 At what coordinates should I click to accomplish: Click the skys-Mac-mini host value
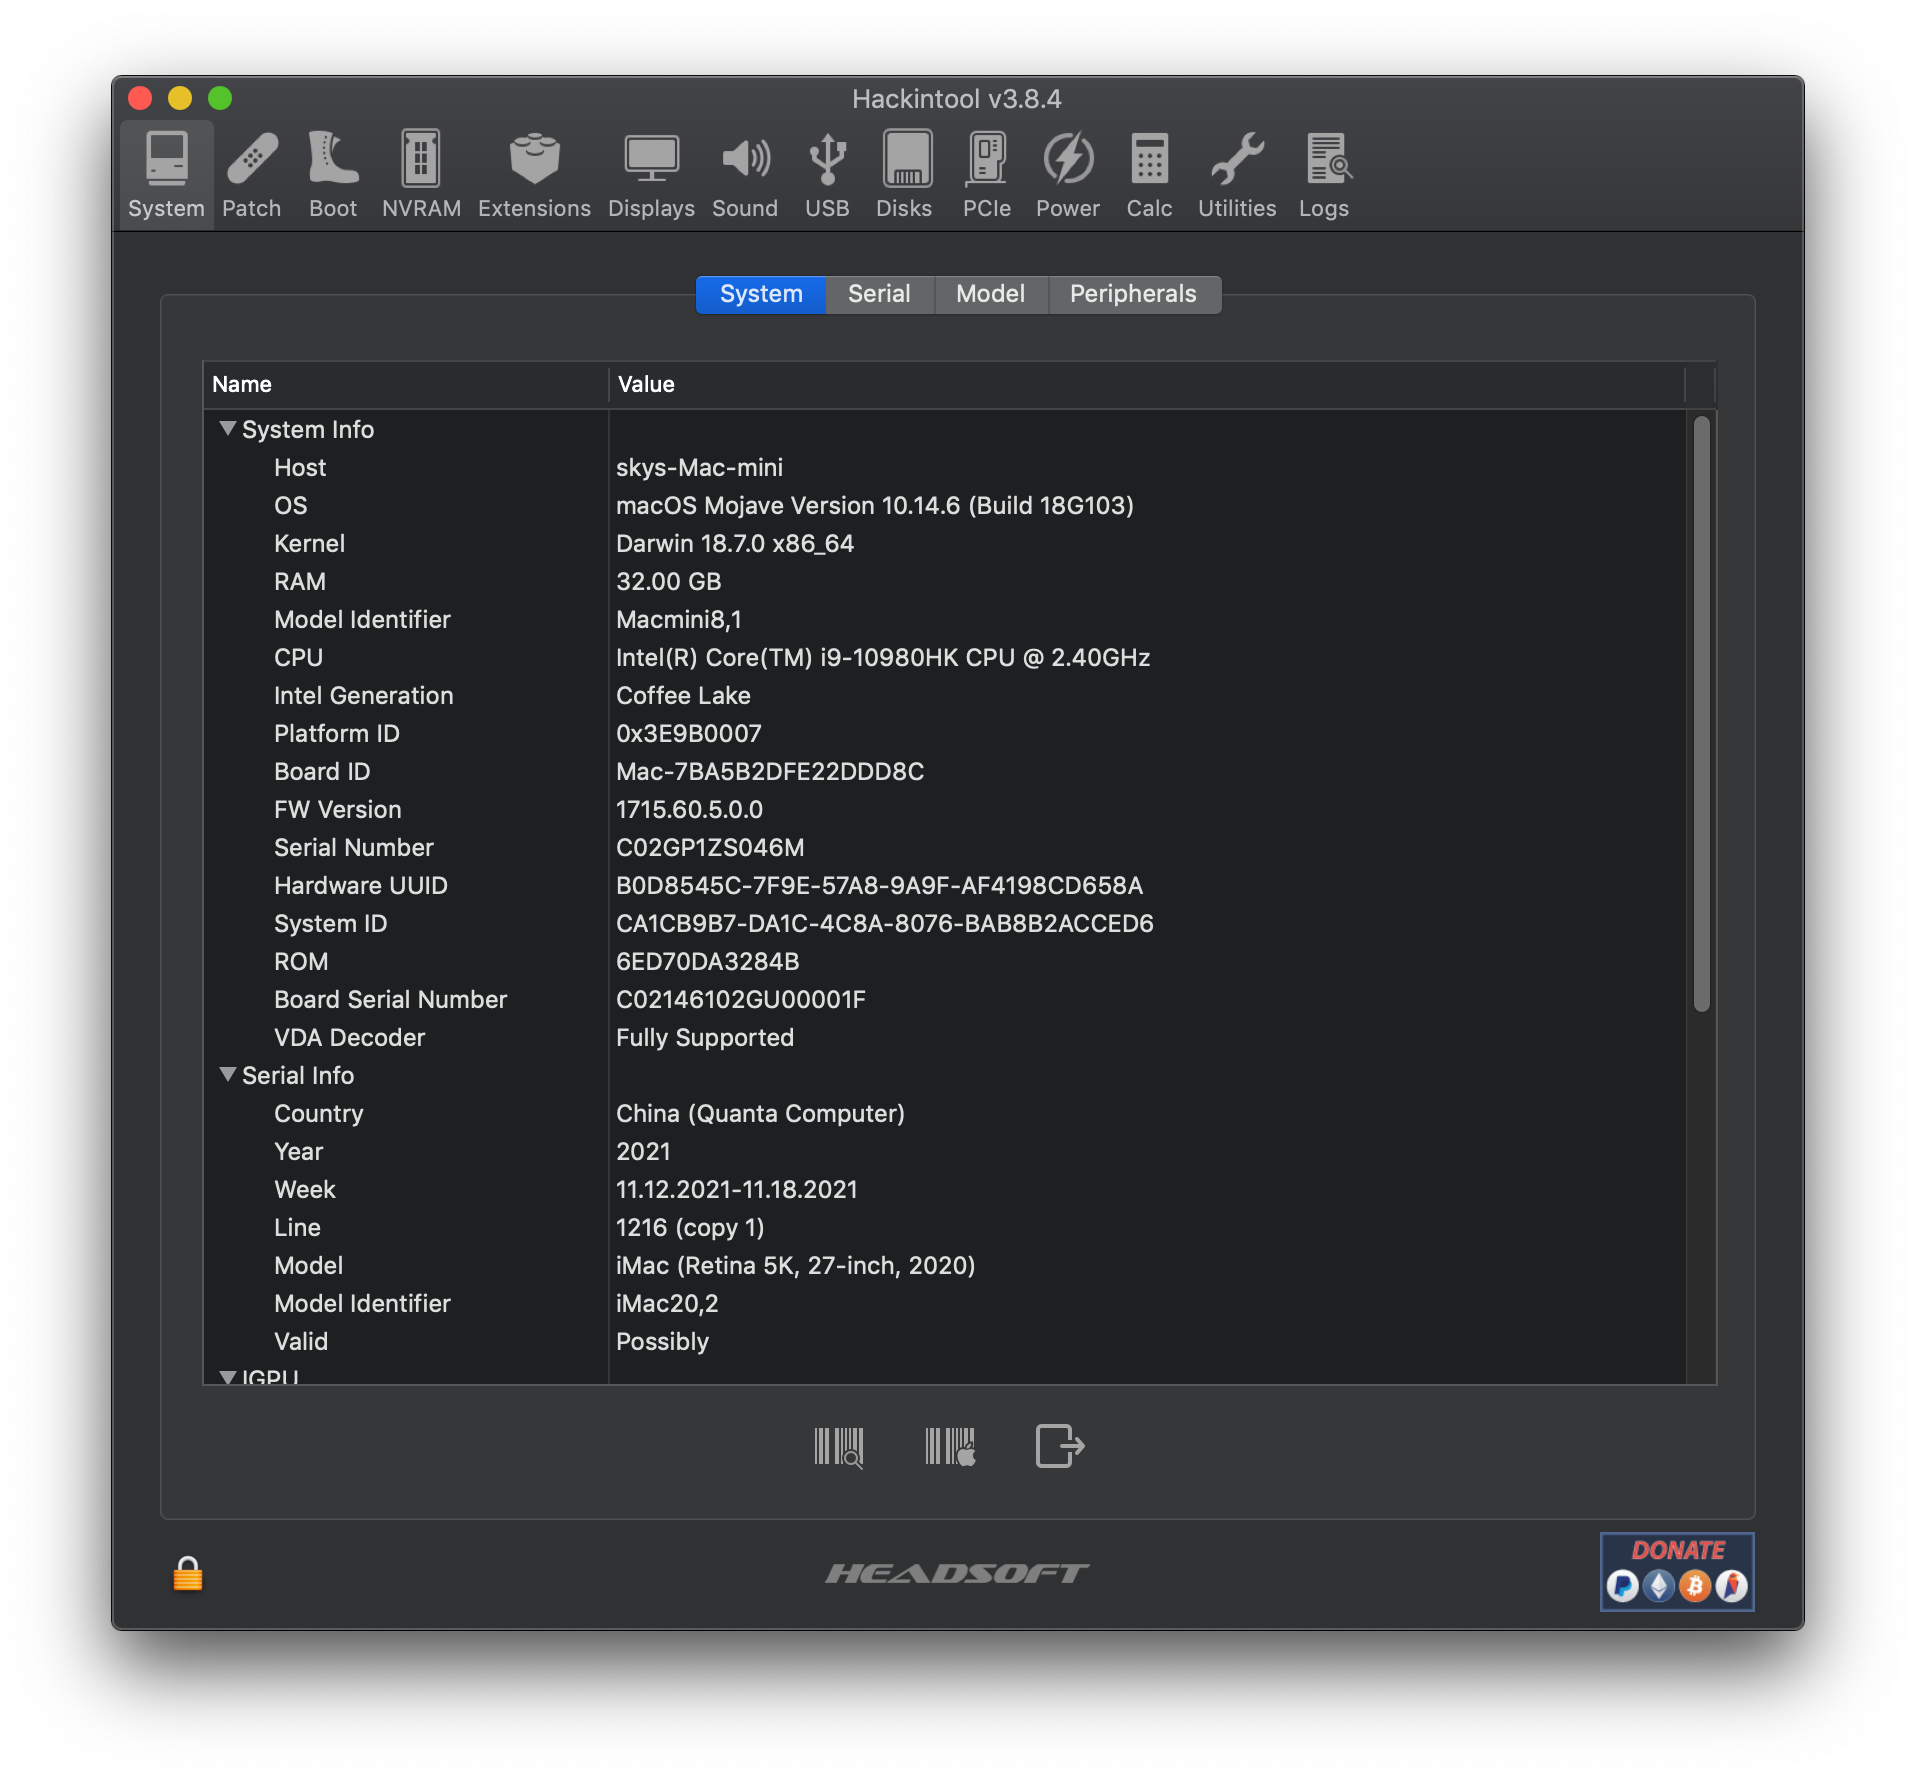point(699,468)
